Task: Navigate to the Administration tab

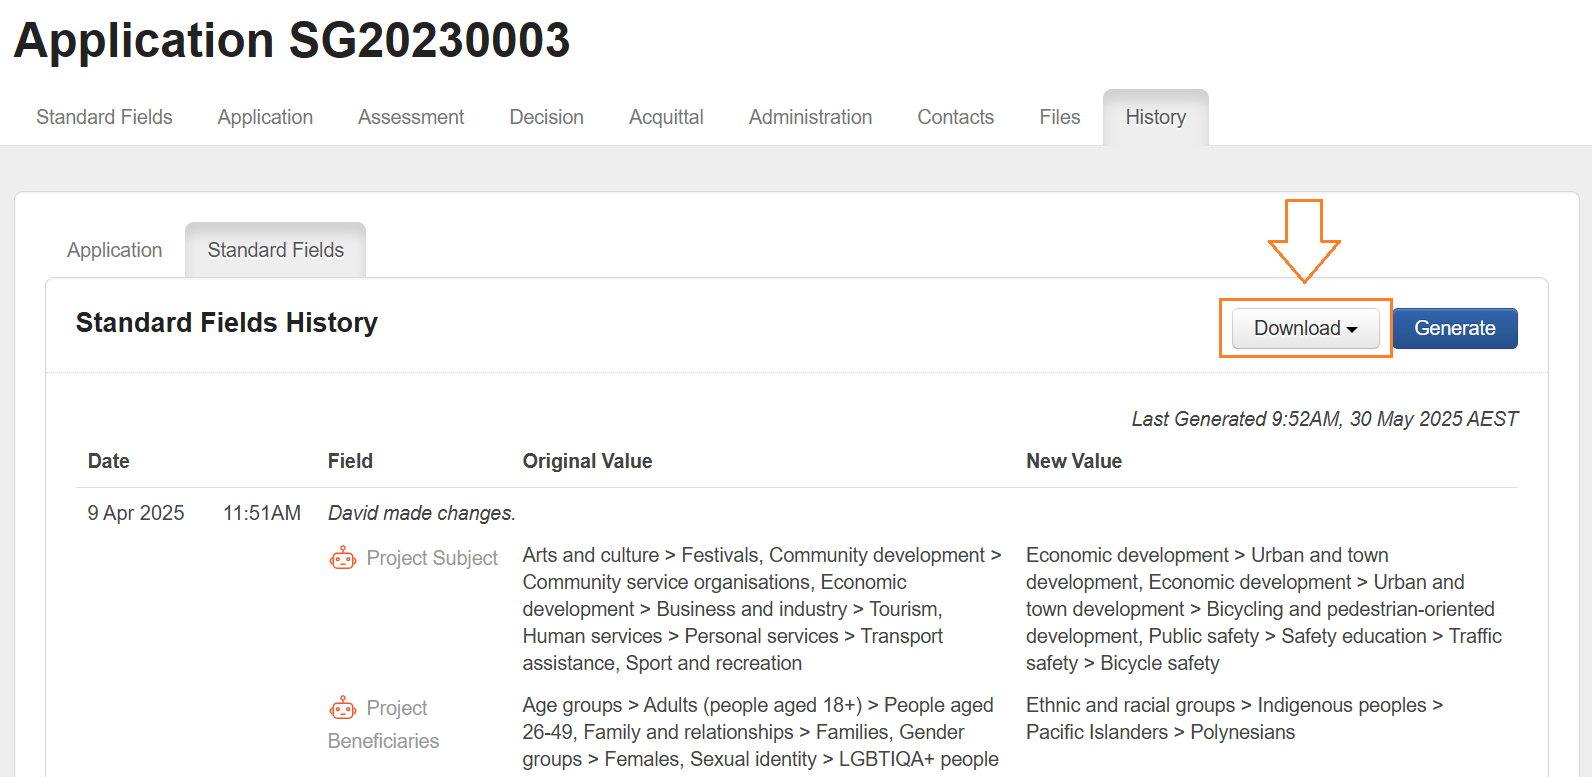Action: 810,117
